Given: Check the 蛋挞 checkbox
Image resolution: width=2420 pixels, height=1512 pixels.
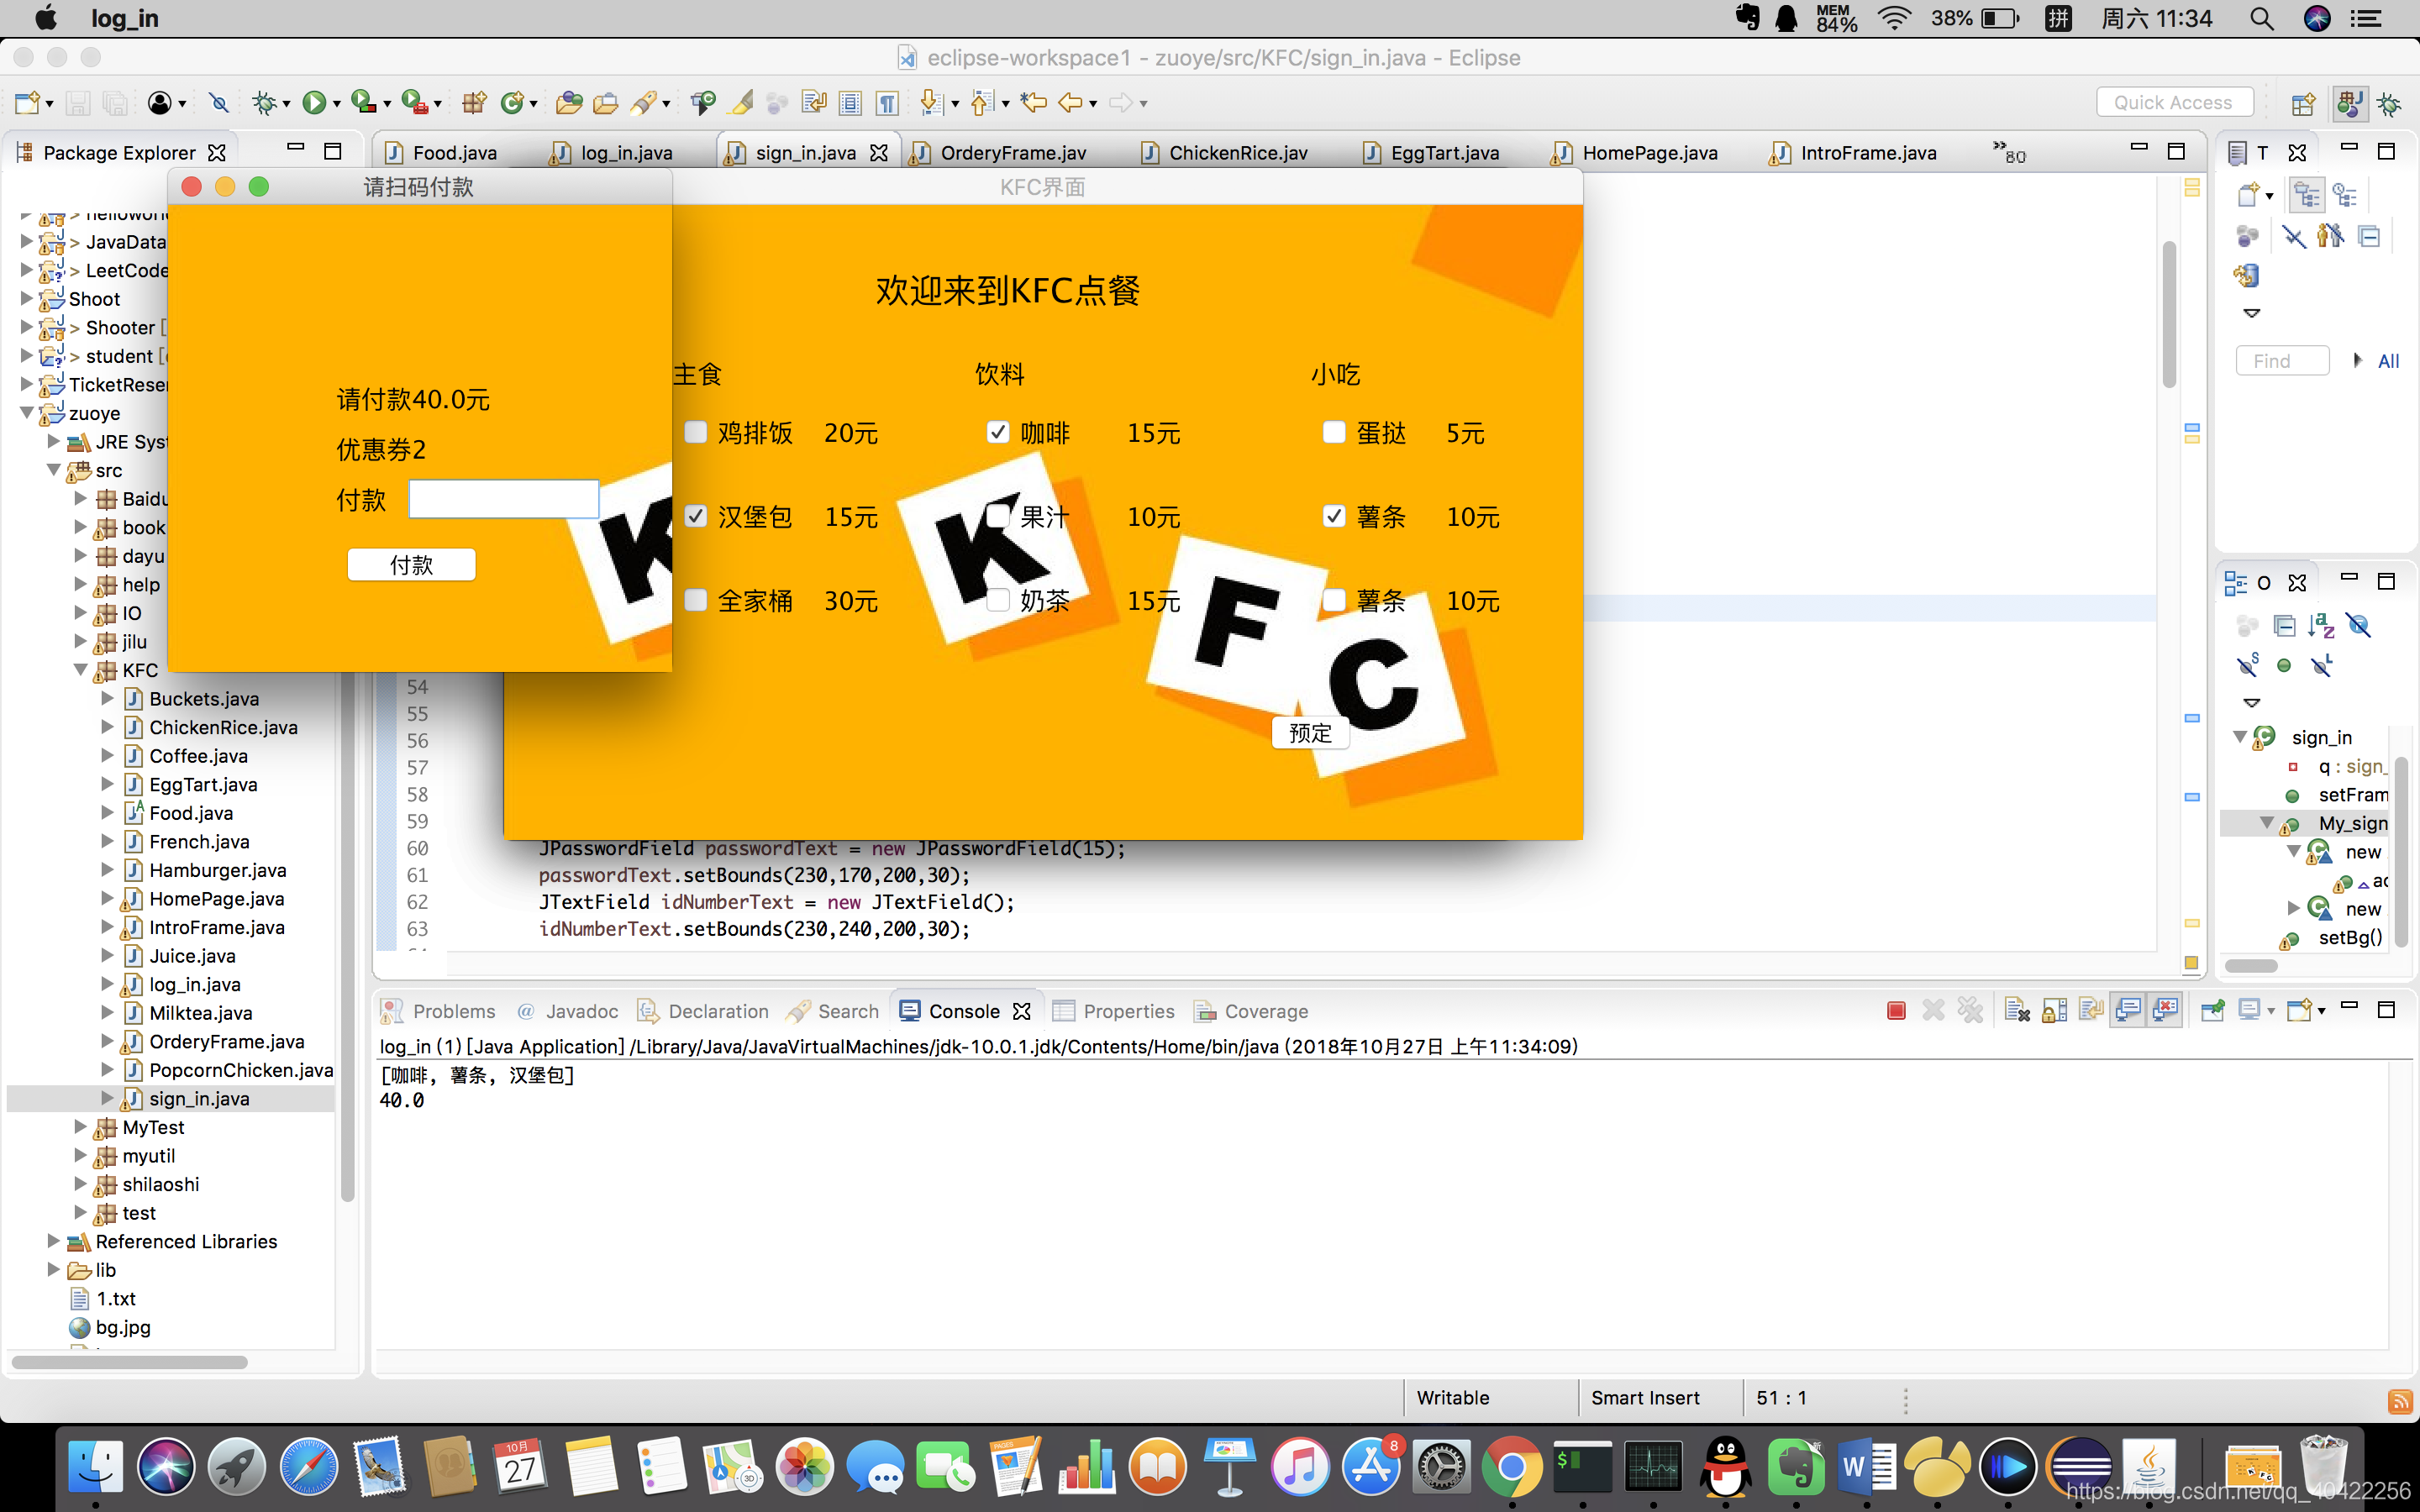Looking at the screenshot, I should (x=1334, y=432).
